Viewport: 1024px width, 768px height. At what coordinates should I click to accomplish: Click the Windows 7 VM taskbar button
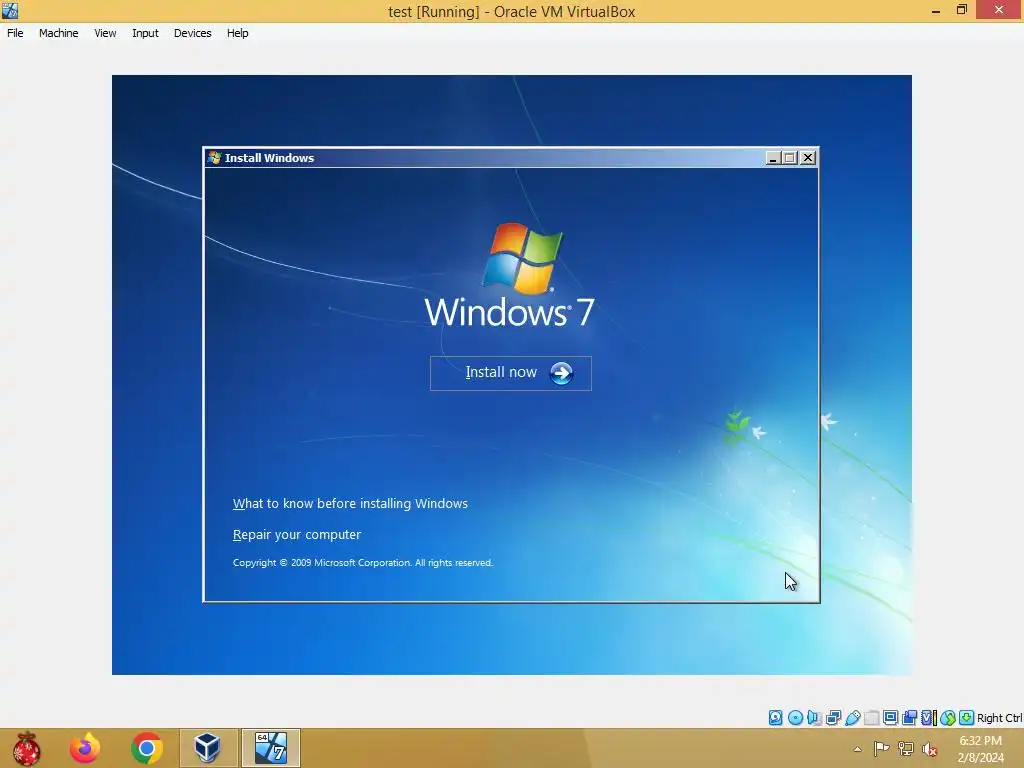[x=270, y=748]
